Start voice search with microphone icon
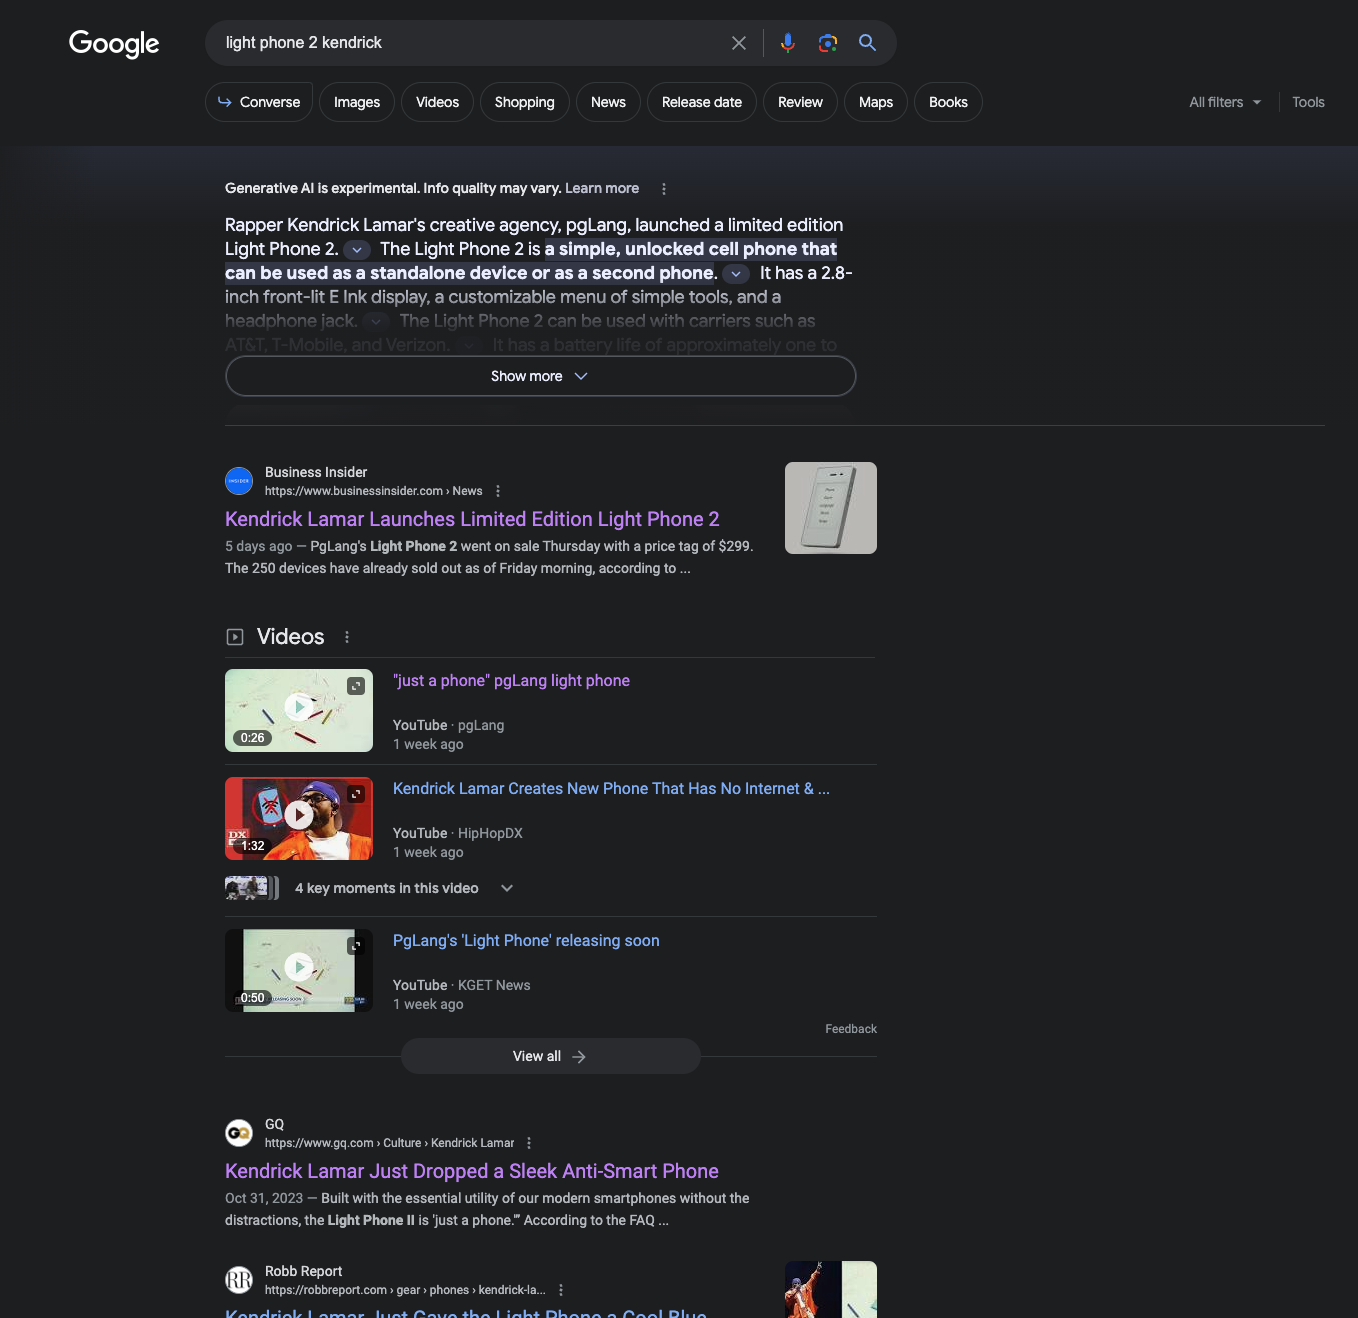The height and width of the screenshot is (1318, 1358). coord(788,43)
